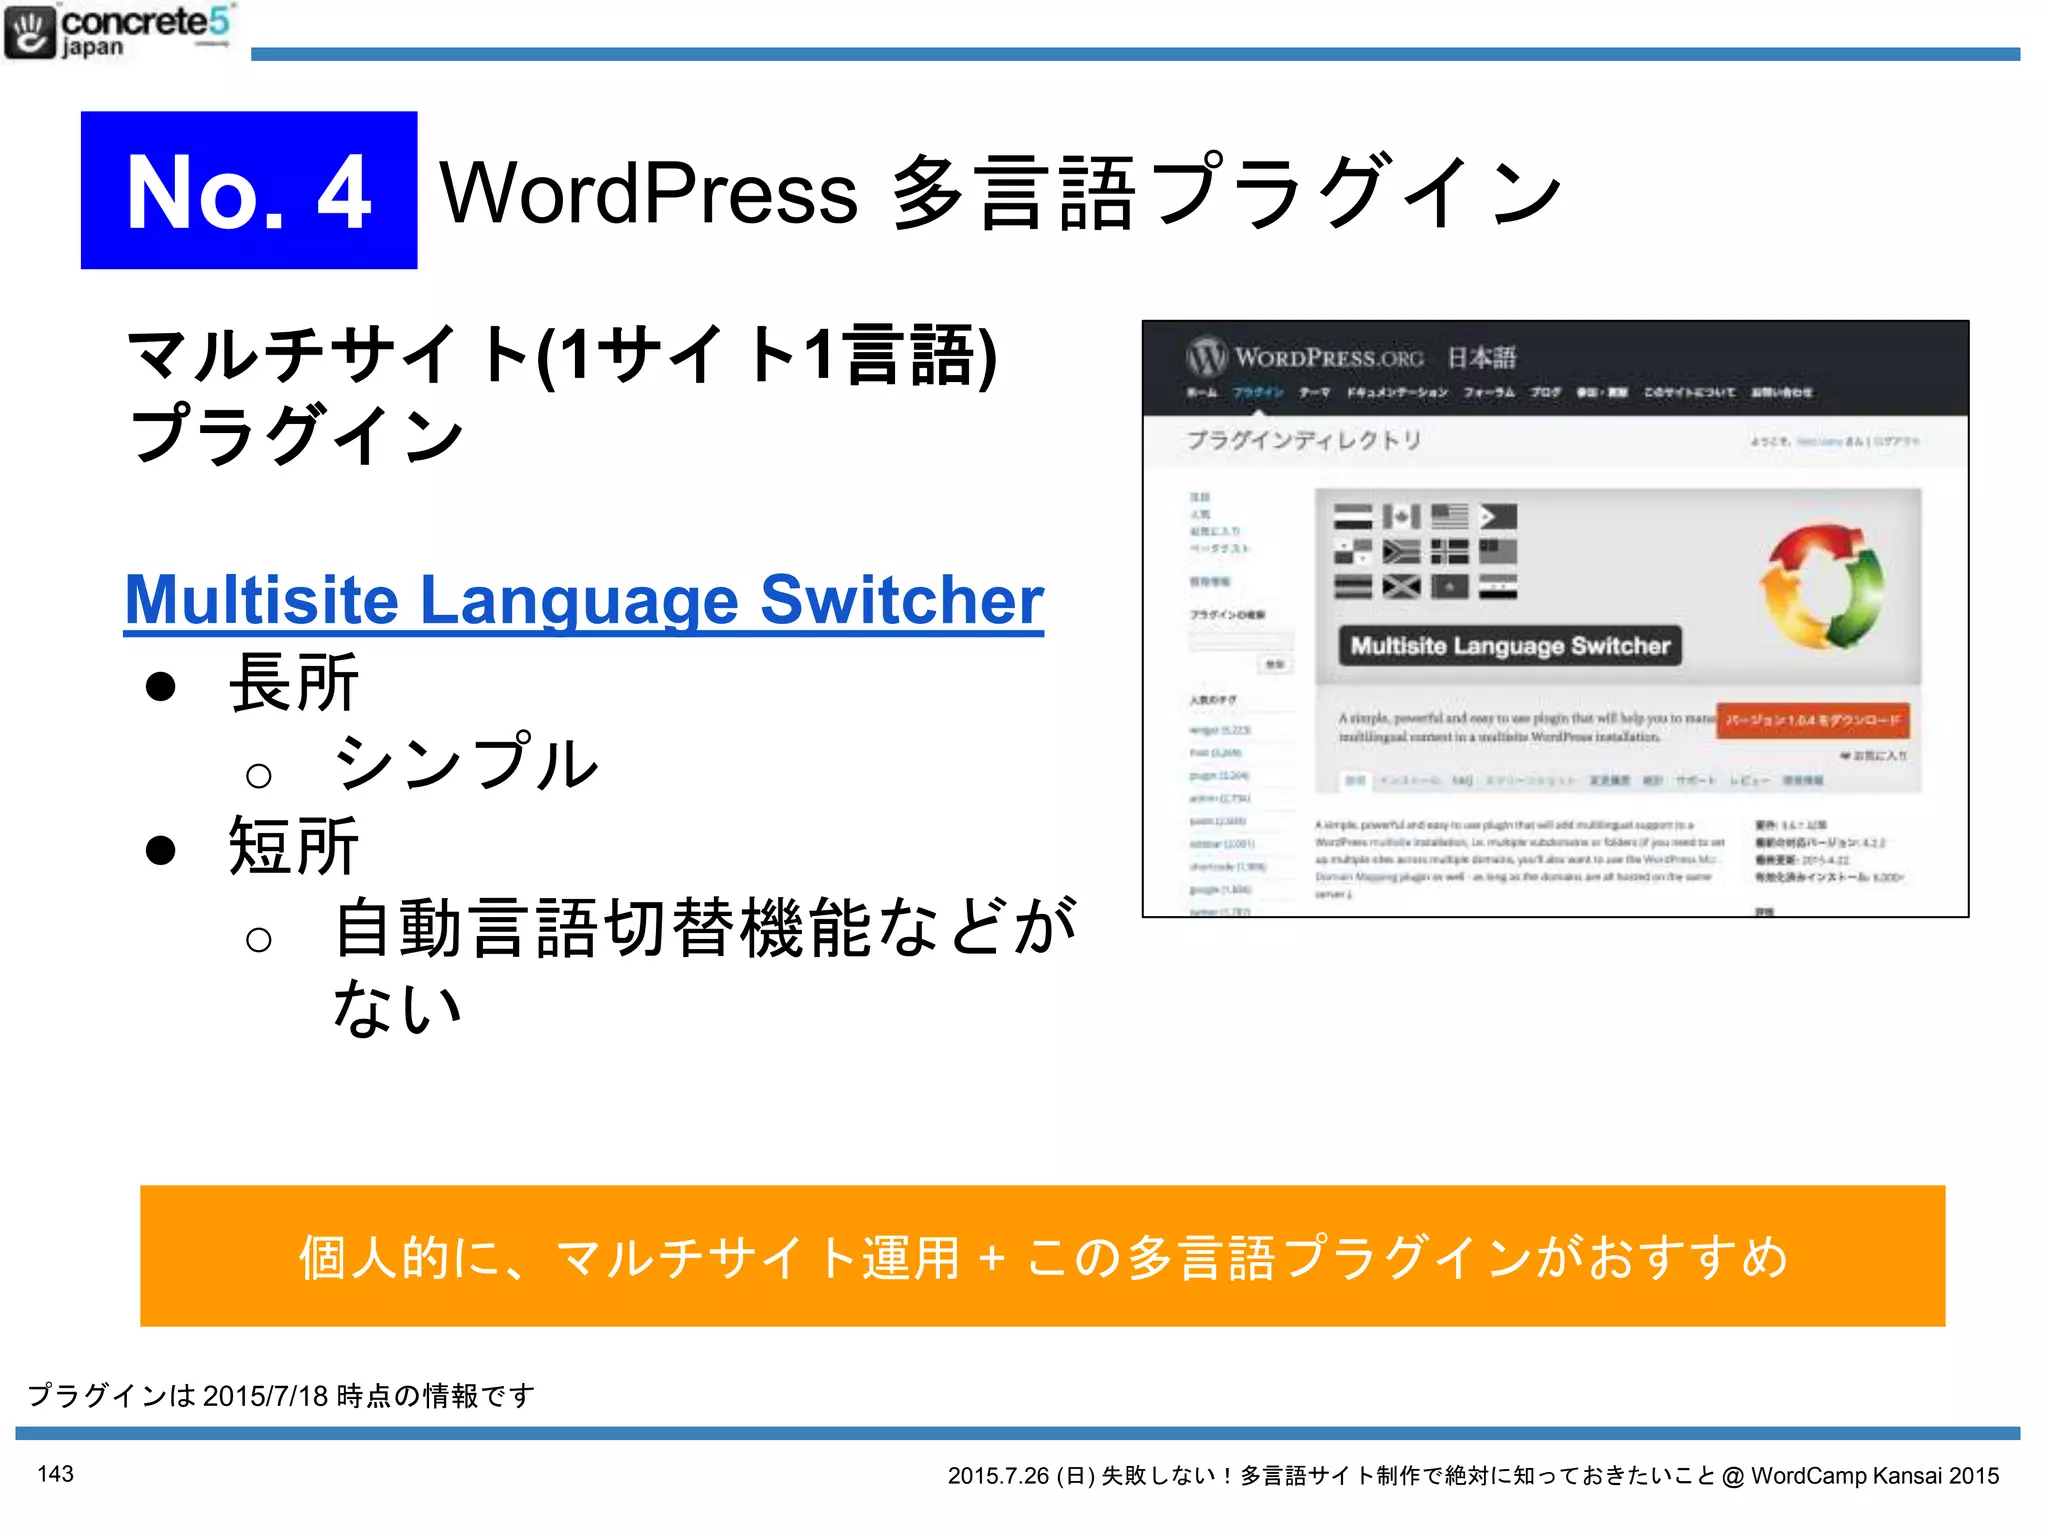Click the orange recommendation banner
The height and width of the screenshot is (1536, 2048).
(x=1042, y=1256)
